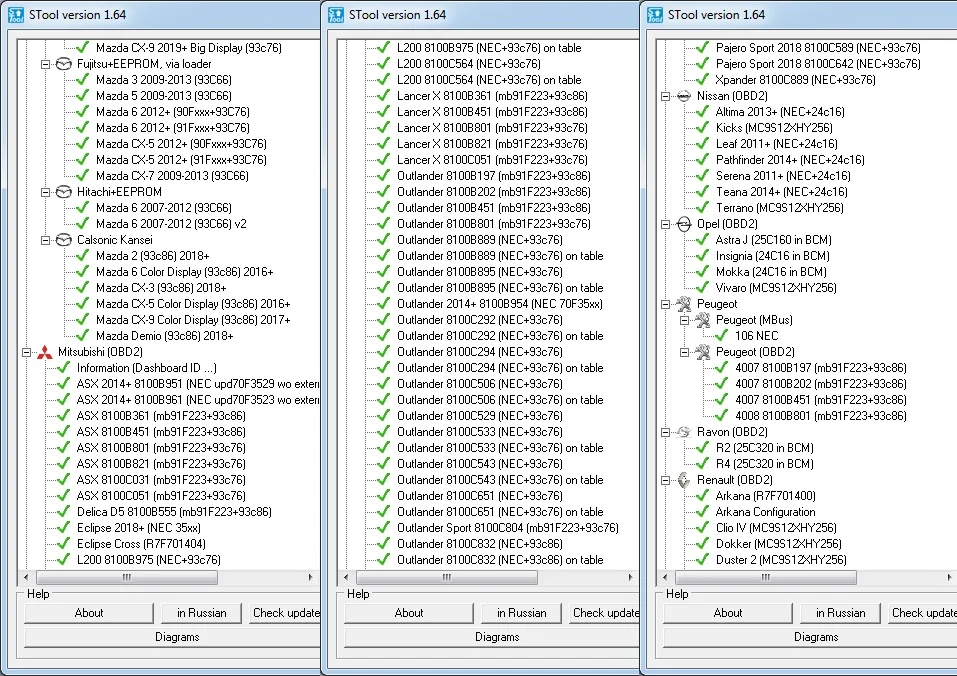Click horizontal scrollbar thumb in left window
The height and width of the screenshot is (676, 957).
pyautogui.click(x=126, y=577)
